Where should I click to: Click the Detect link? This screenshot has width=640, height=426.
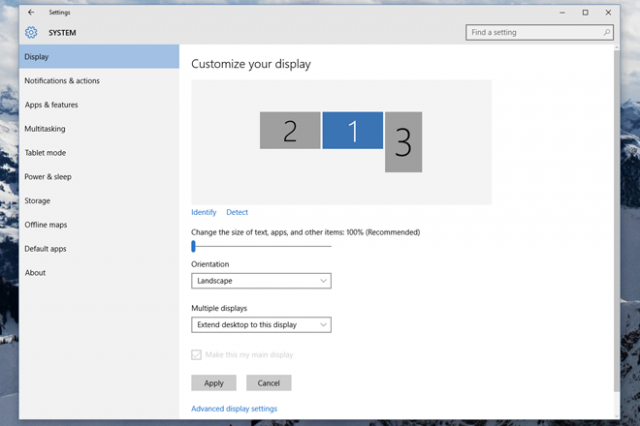[237, 212]
